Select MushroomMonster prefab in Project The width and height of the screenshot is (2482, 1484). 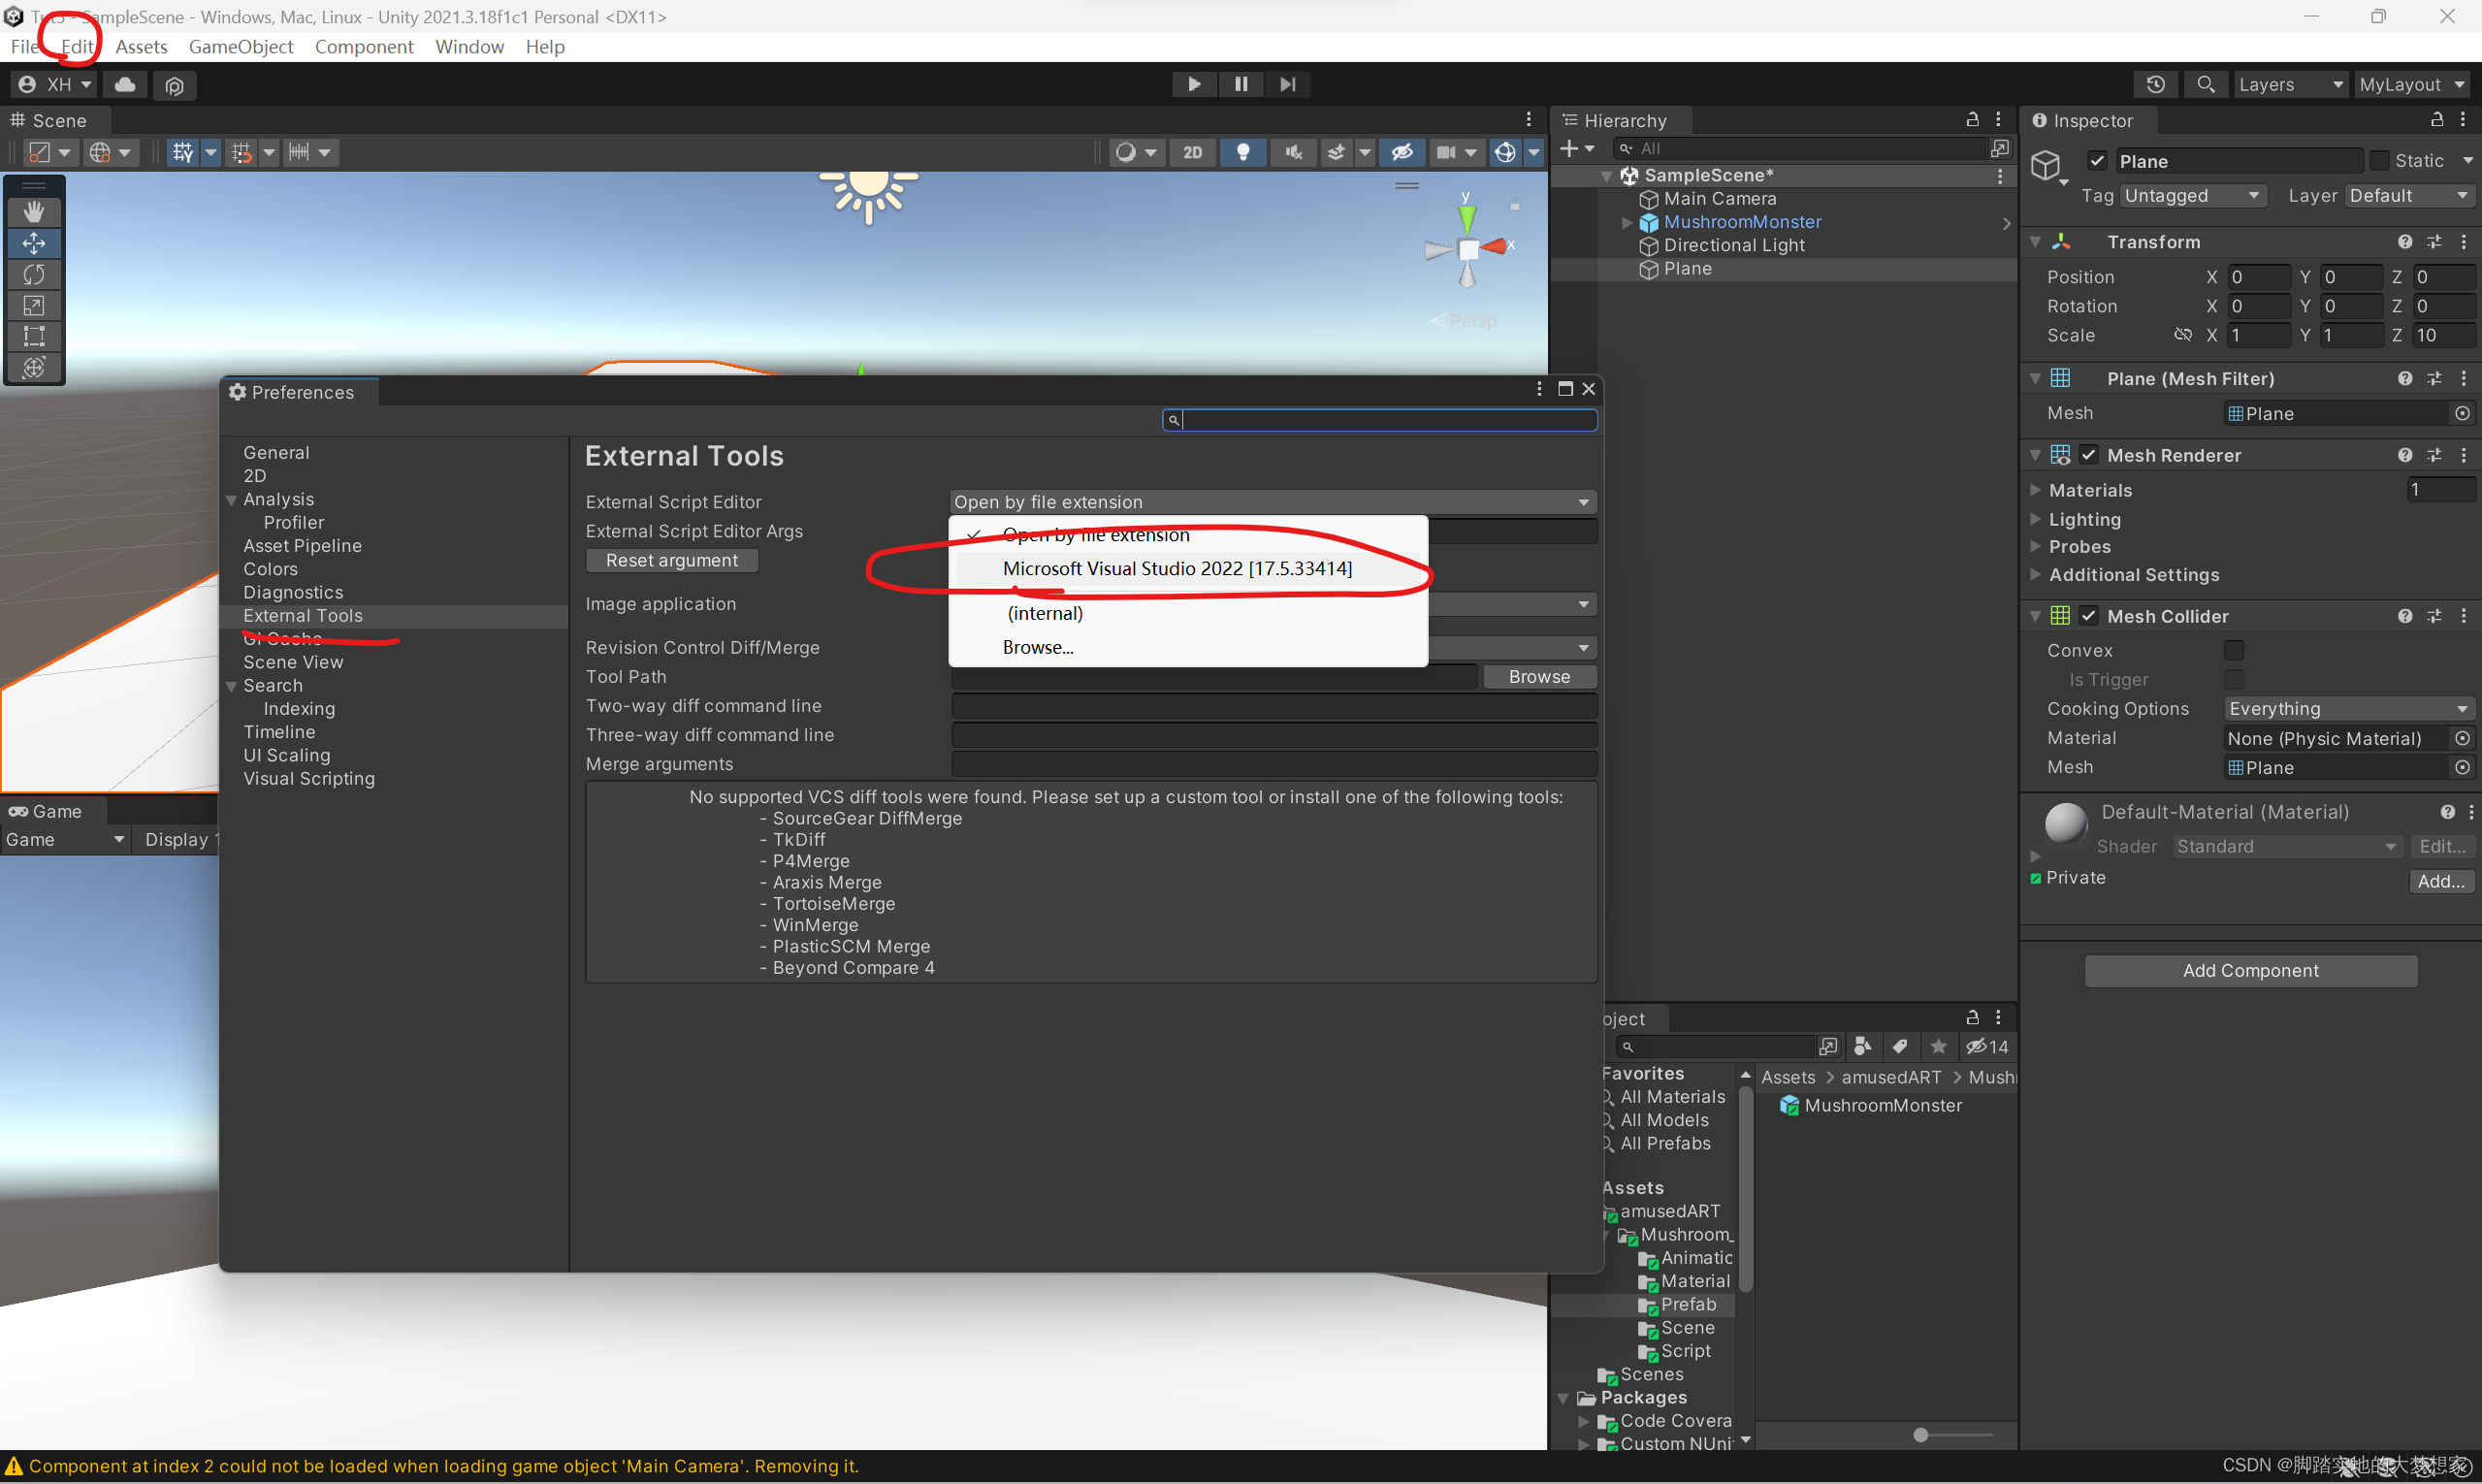[x=1870, y=1105]
